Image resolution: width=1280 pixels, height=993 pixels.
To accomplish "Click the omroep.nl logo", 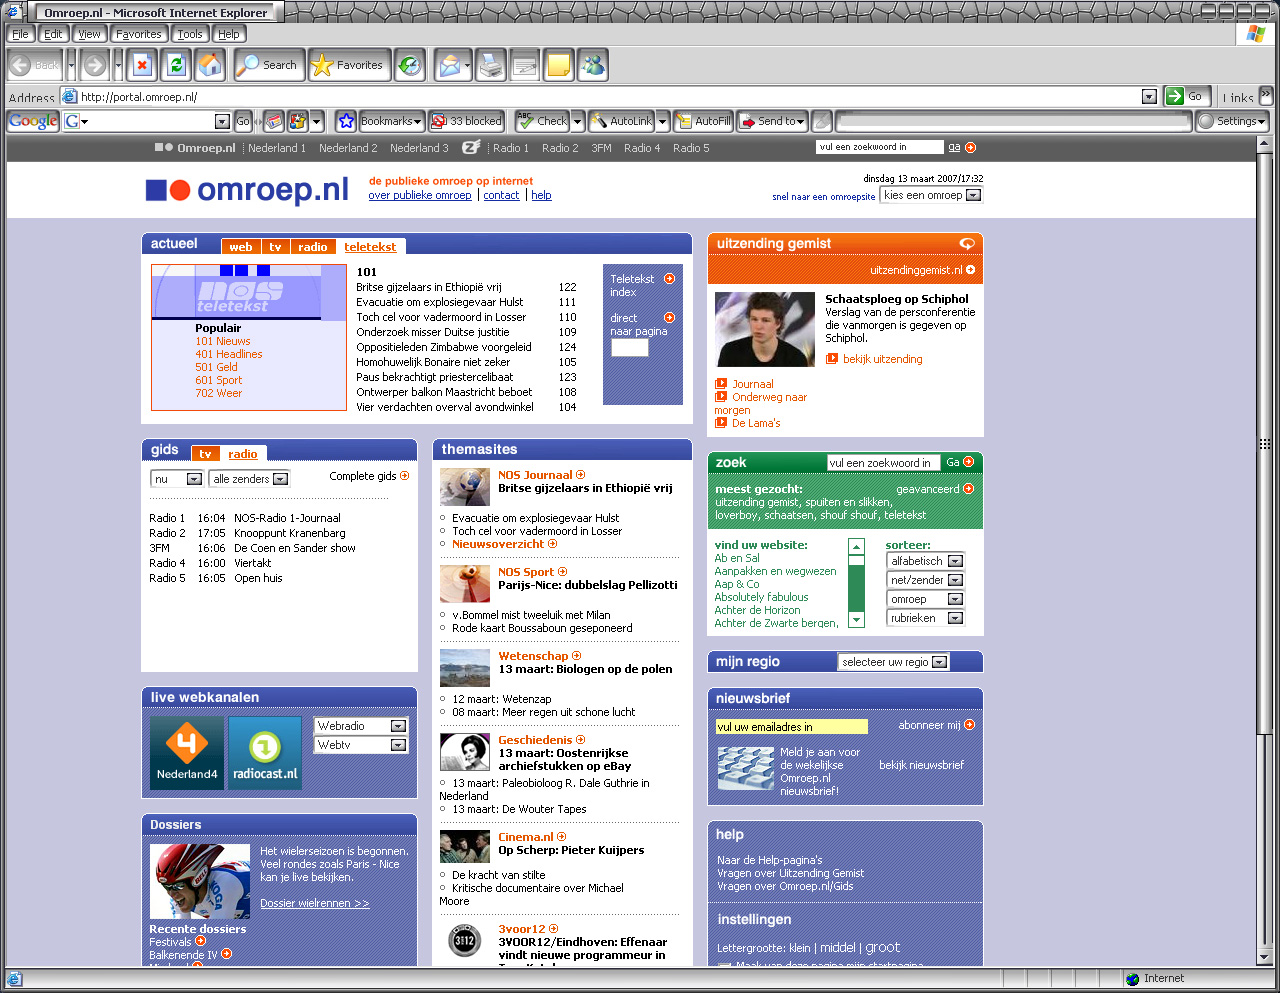I will pos(247,190).
